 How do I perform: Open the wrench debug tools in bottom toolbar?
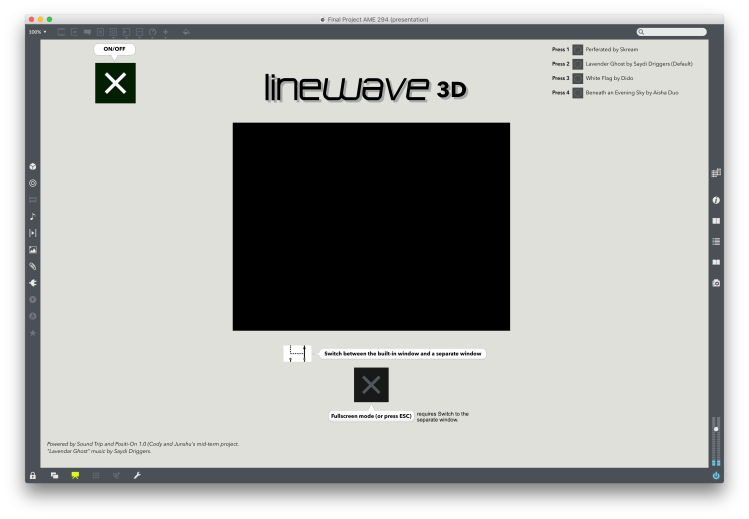tap(137, 476)
